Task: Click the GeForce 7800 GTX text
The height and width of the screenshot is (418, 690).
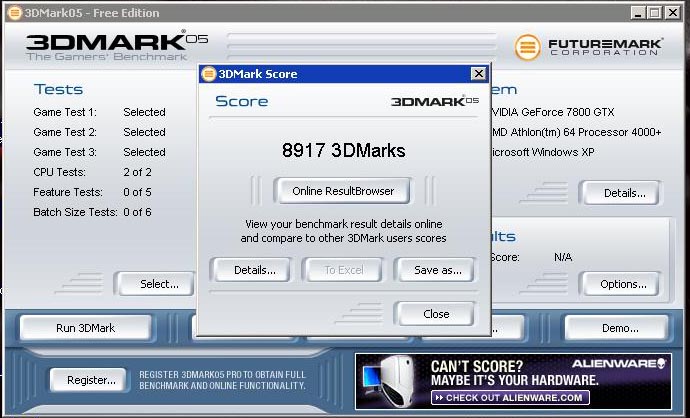Action: [553, 112]
